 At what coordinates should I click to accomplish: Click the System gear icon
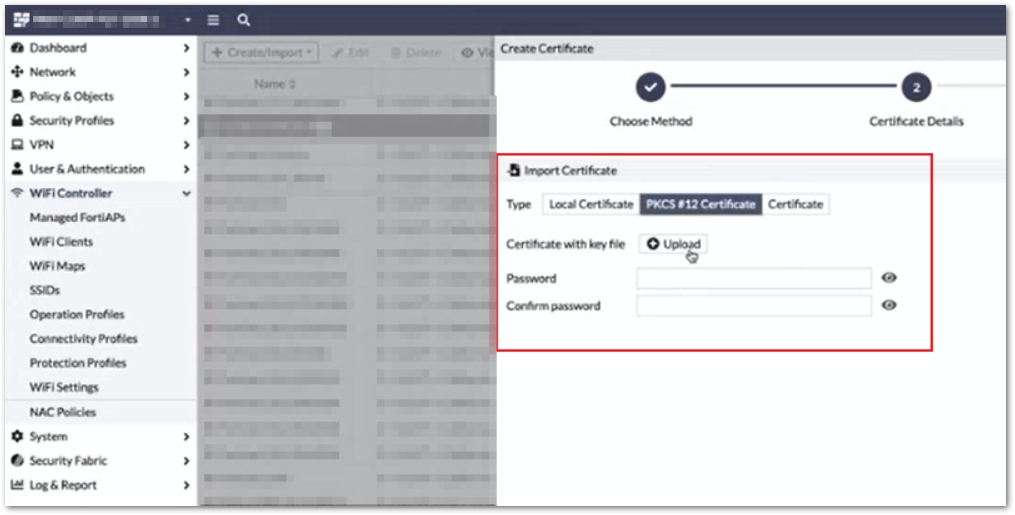pyautogui.click(x=17, y=437)
